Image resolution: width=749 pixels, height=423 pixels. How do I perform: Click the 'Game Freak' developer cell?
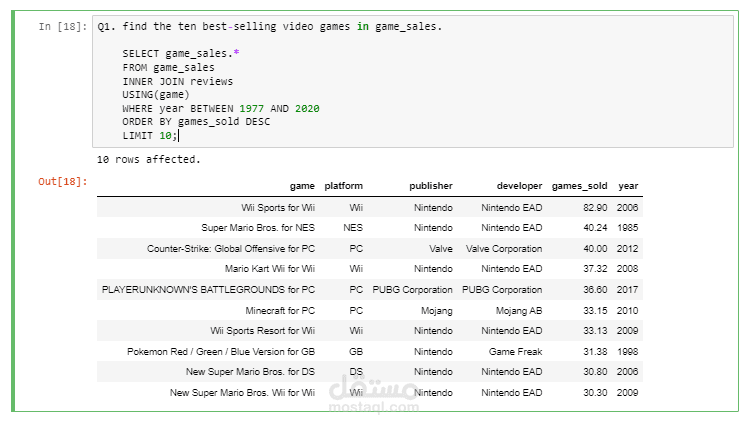coord(515,352)
